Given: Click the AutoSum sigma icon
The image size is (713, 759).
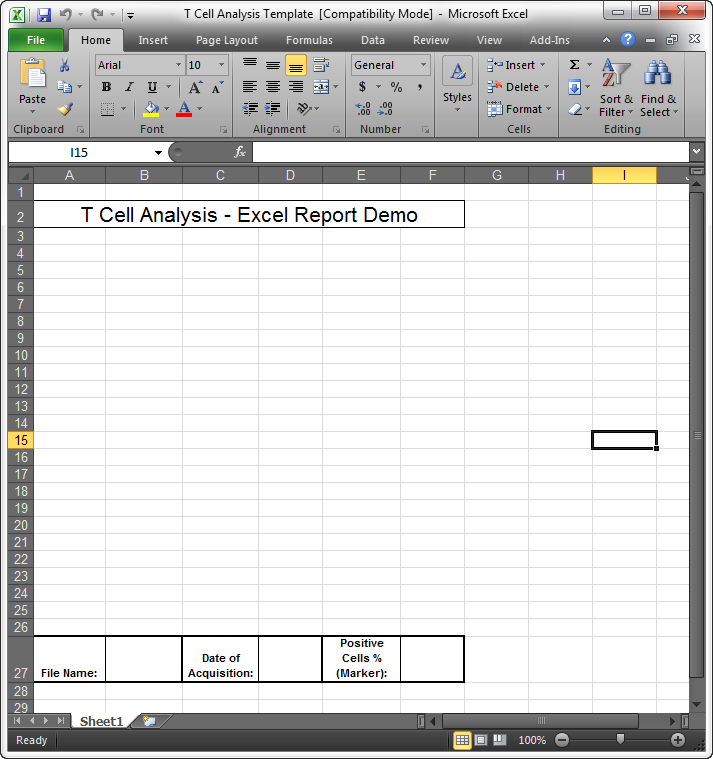Looking at the screenshot, I should (x=575, y=65).
